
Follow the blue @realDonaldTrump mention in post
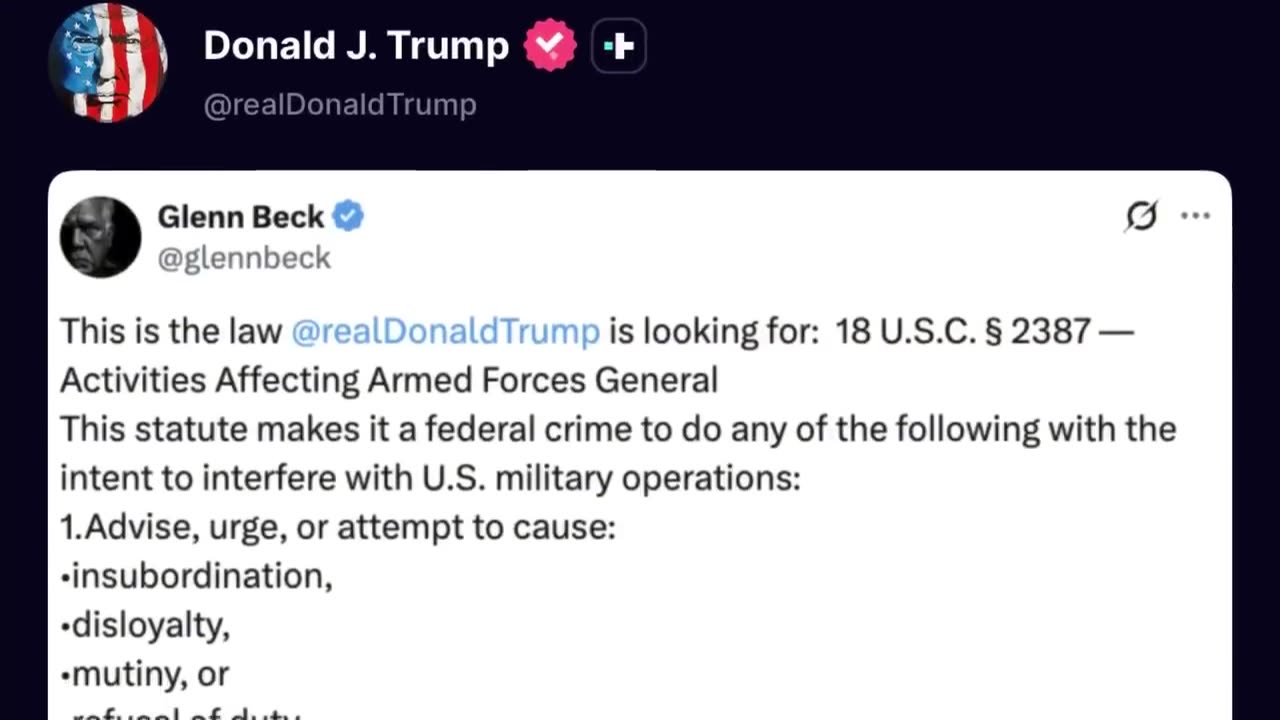445,331
